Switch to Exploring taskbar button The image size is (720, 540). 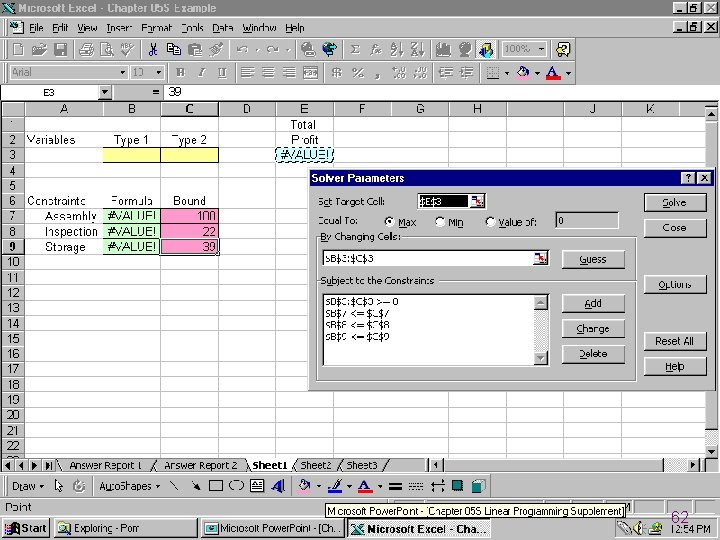tap(125, 529)
